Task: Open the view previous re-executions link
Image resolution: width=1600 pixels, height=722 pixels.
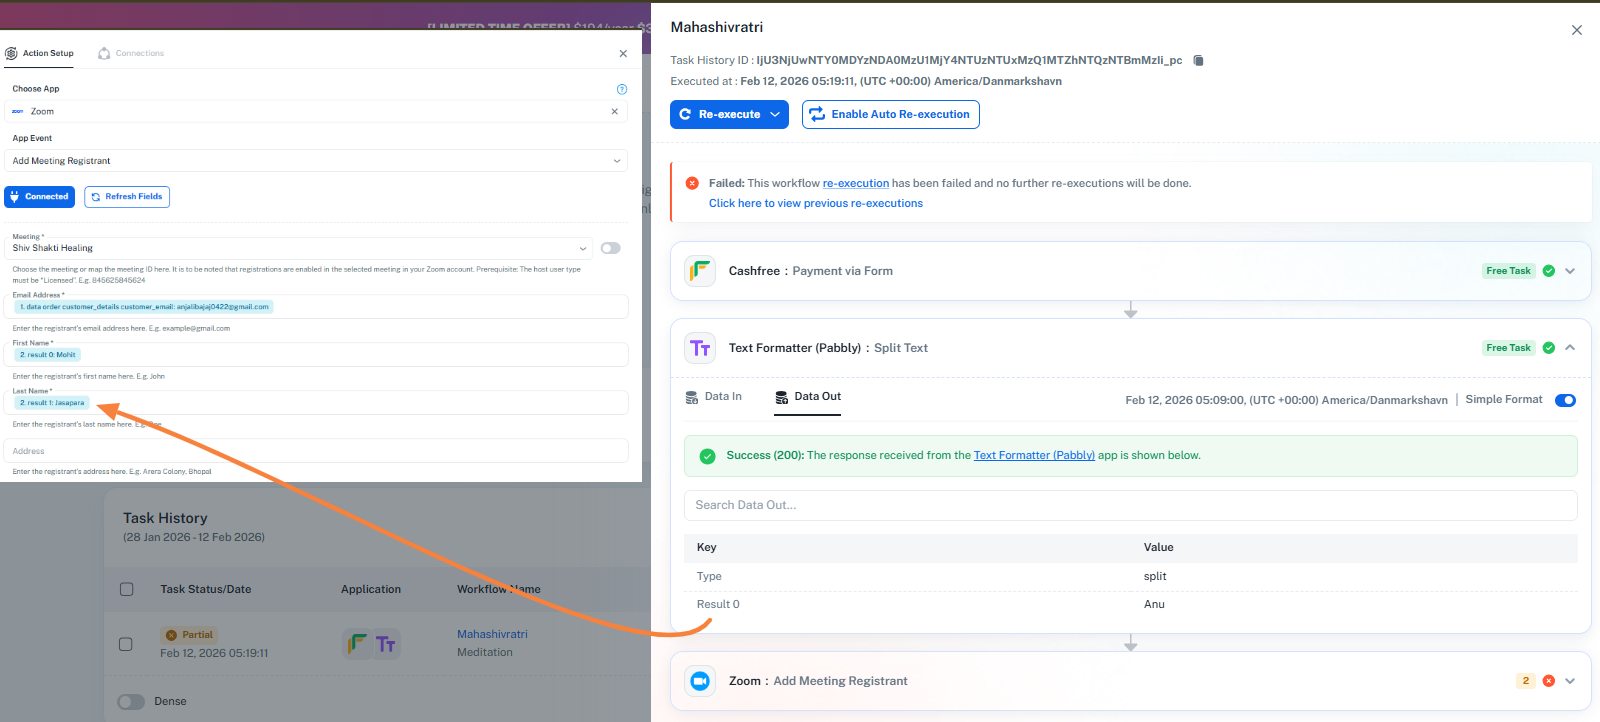Action: click(815, 203)
